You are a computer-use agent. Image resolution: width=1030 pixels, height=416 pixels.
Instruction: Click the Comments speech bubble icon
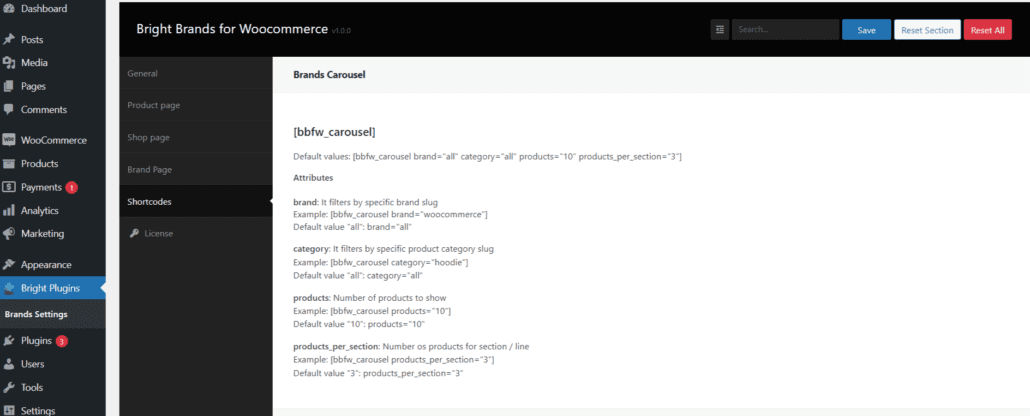coord(9,110)
